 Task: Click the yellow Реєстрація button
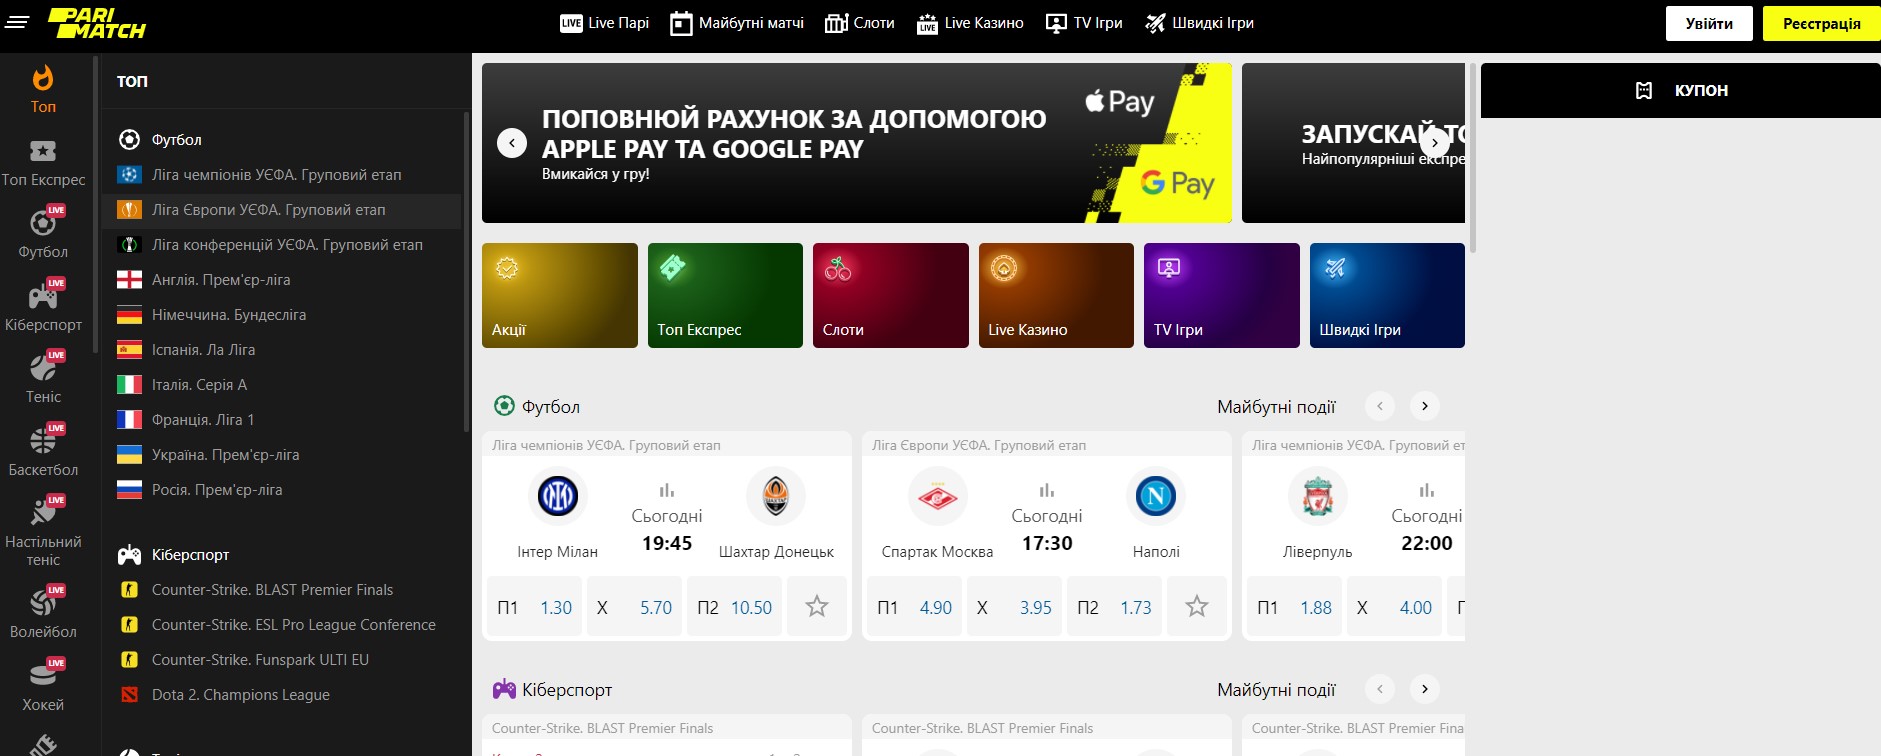(x=1821, y=24)
